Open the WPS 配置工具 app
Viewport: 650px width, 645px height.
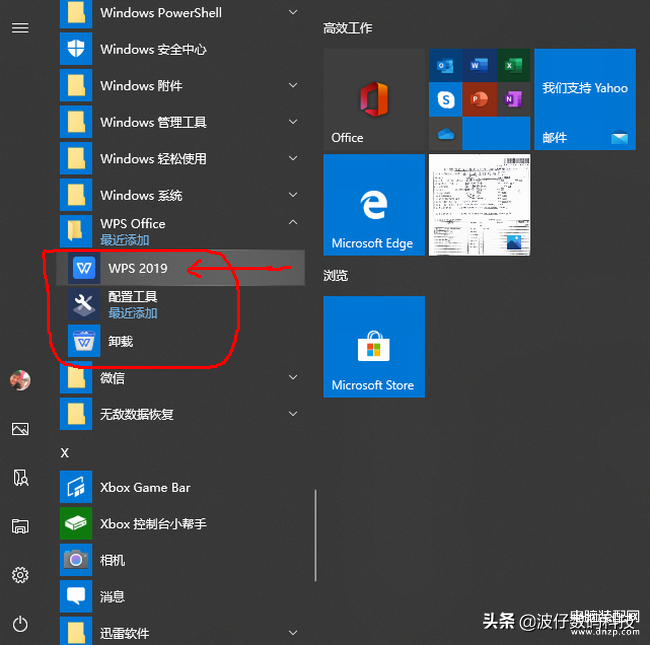click(180, 304)
